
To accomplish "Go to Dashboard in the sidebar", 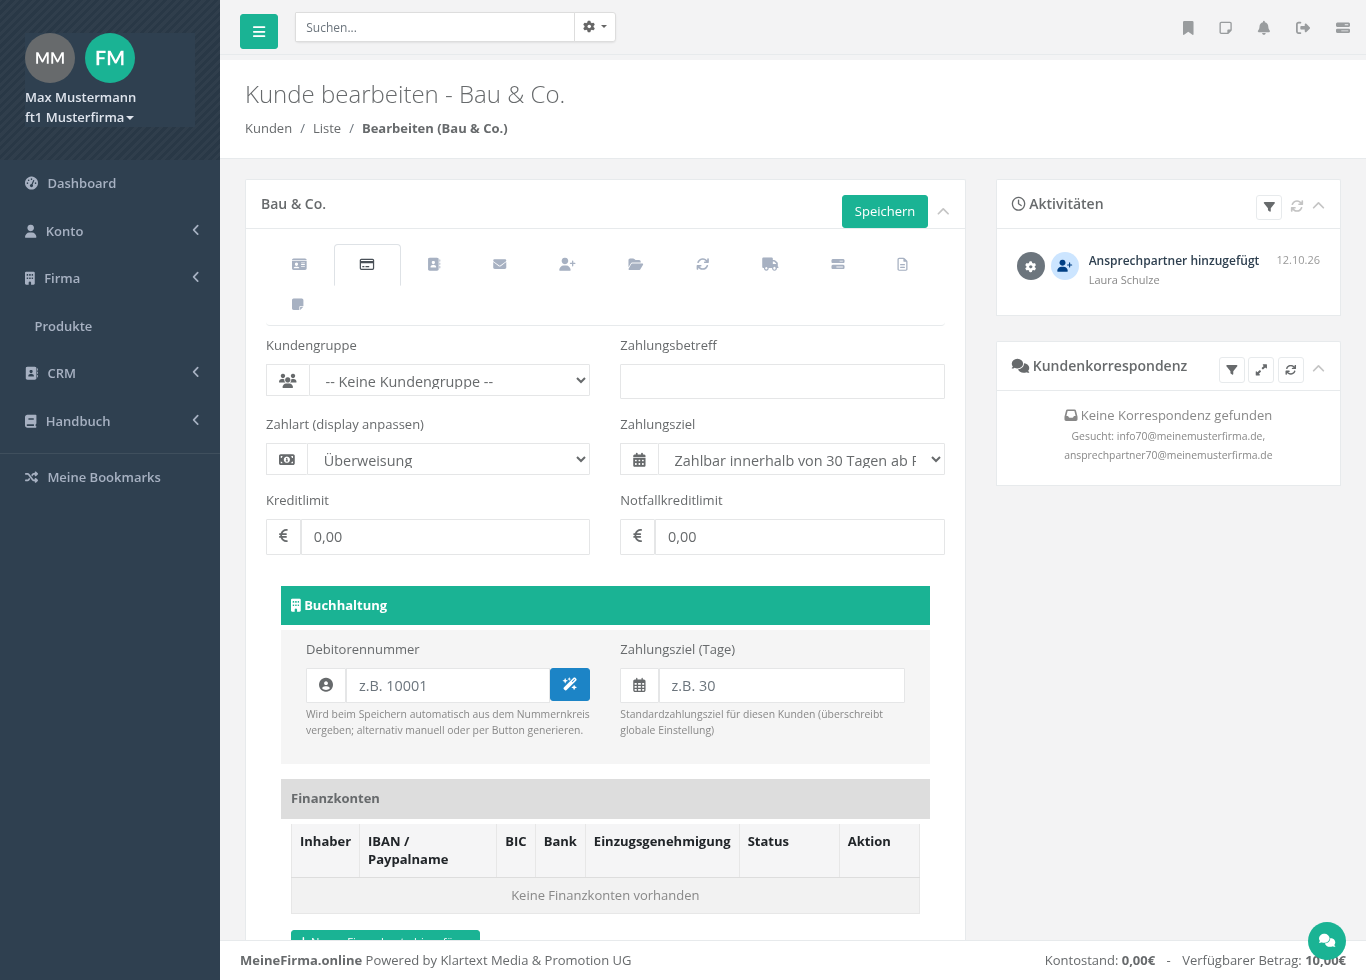I will click(110, 183).
